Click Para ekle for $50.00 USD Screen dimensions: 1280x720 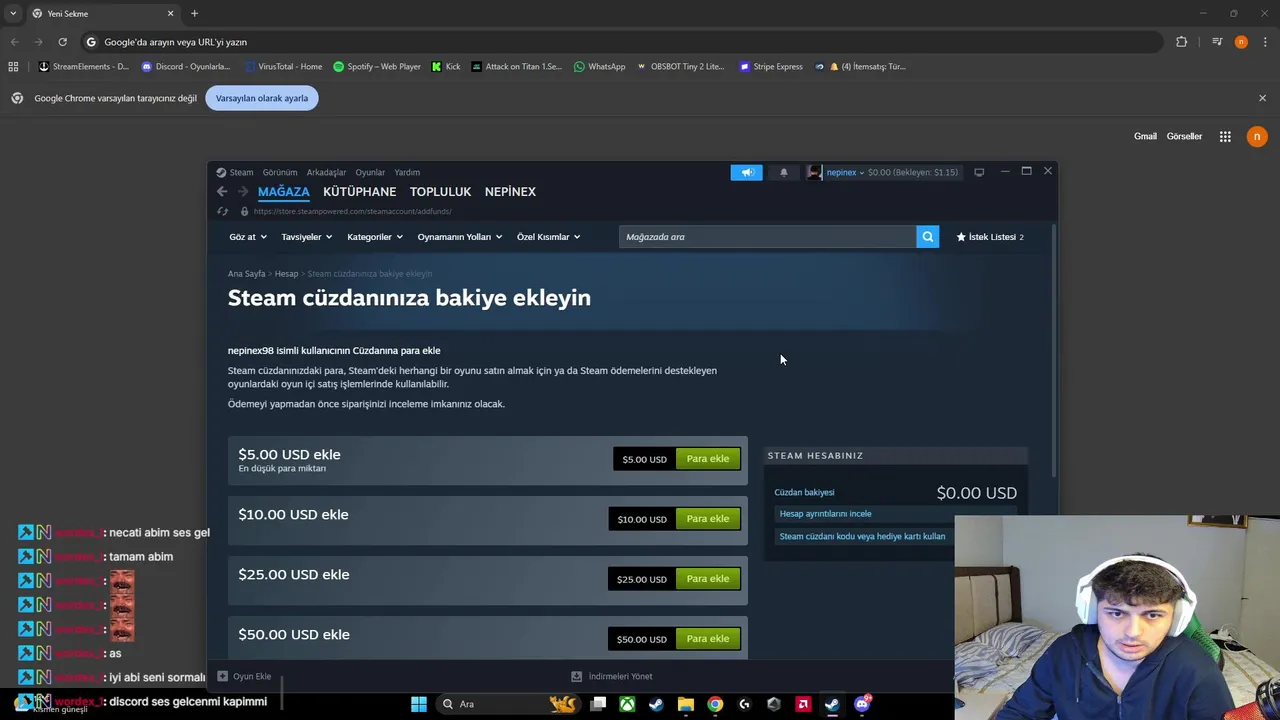click(x=708, y=639)
